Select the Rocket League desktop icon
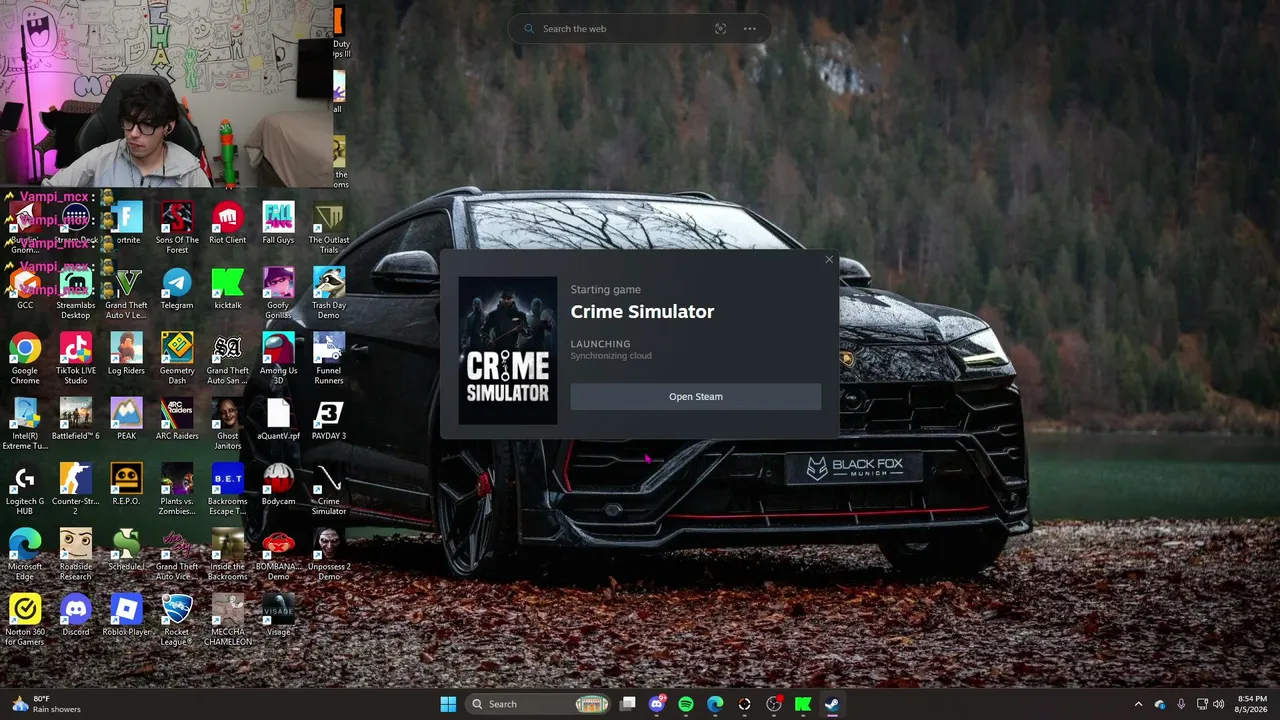This screenshot has width=1280, height=720. (x=177, y=620)
